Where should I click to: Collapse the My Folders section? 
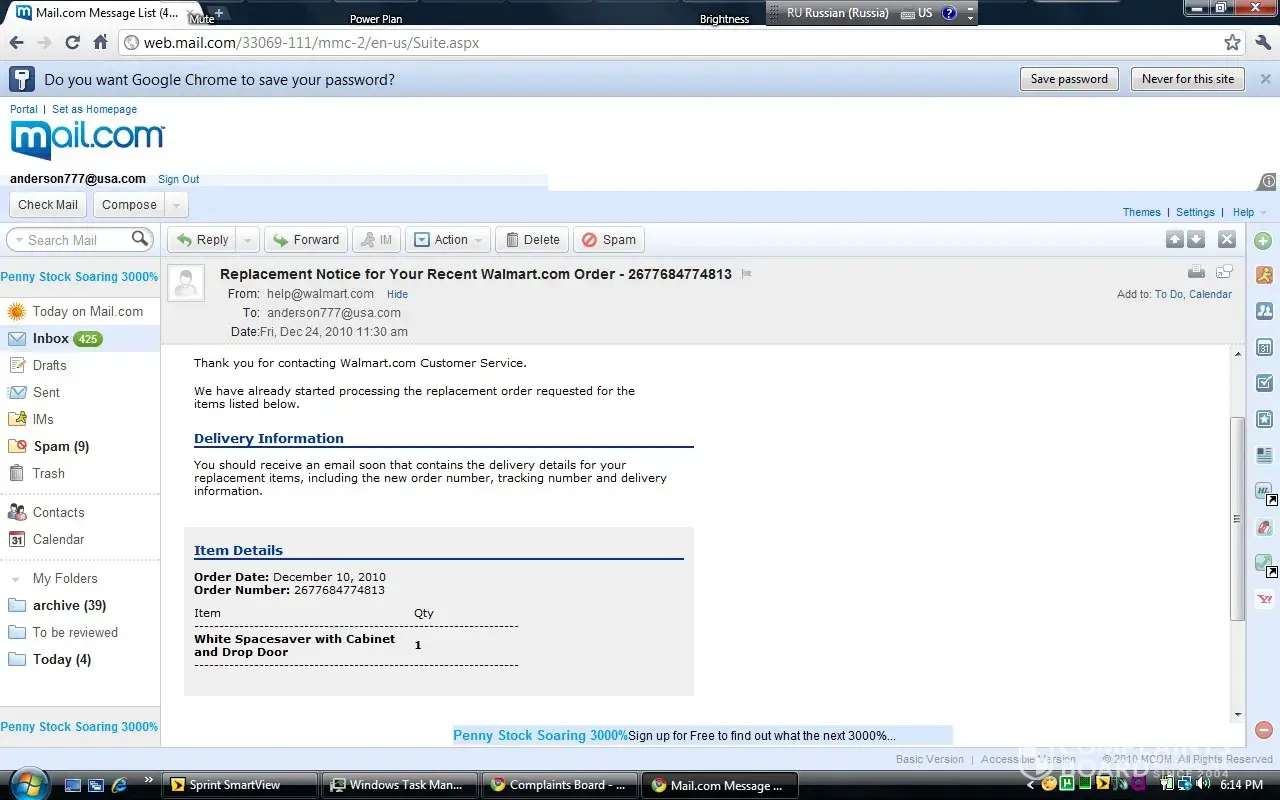[x=15, y=579]
